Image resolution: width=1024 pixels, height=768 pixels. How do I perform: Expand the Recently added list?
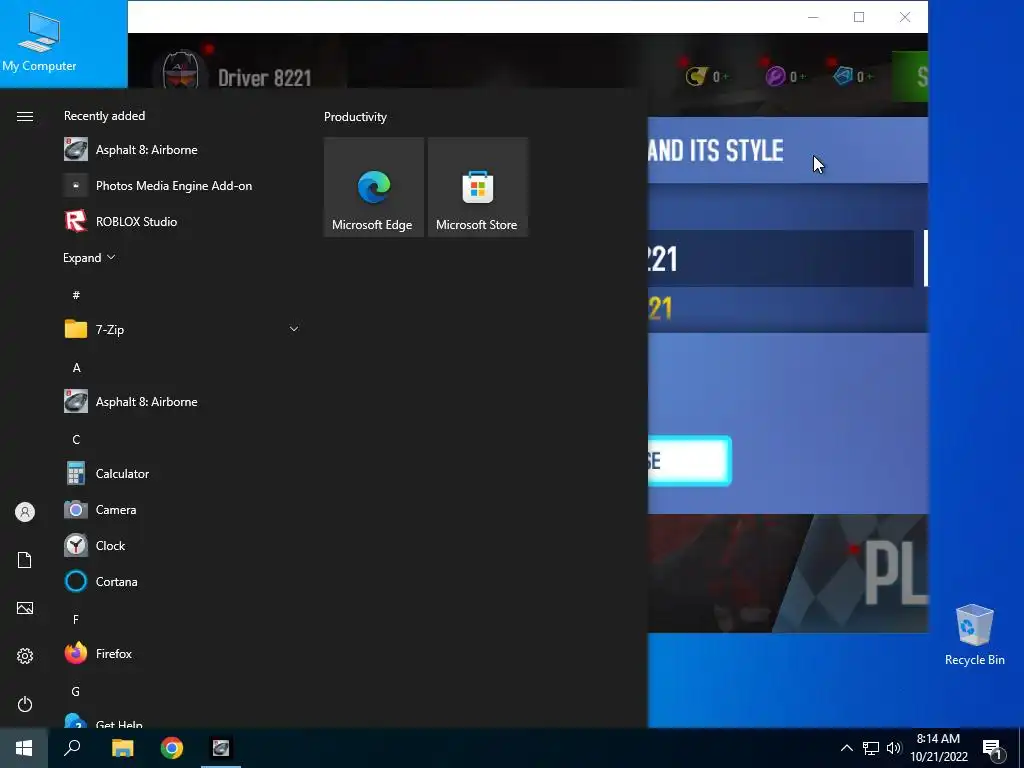89,257
